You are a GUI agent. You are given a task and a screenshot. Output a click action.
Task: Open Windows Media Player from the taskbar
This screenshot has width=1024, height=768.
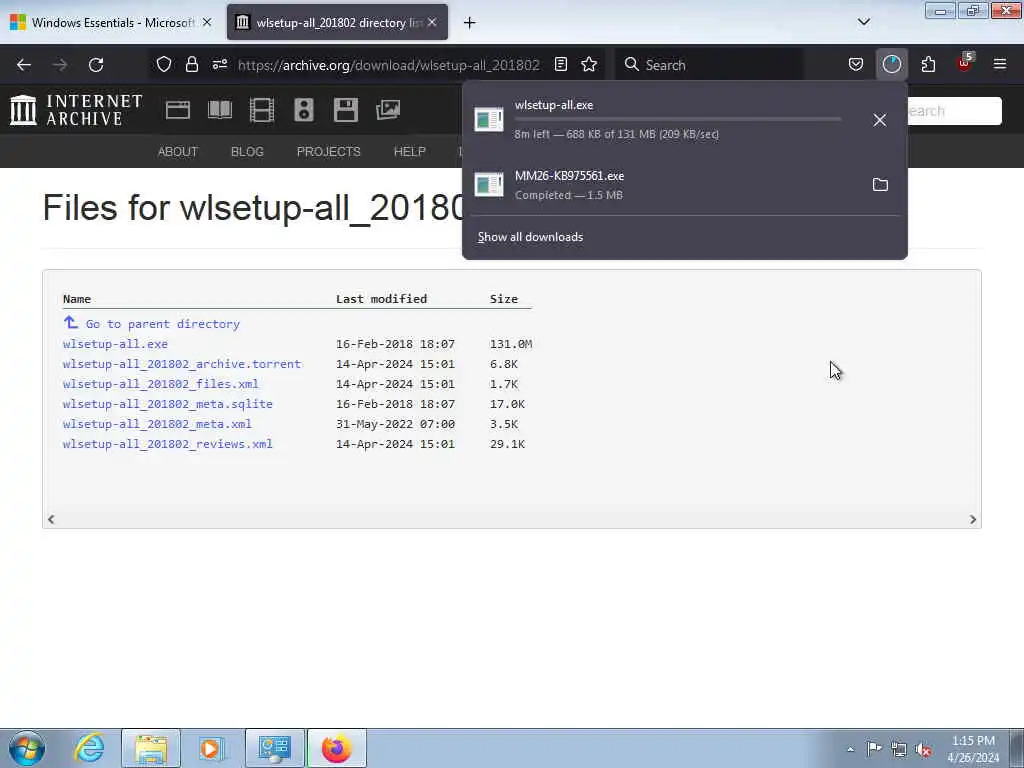(x=211, y=748)
